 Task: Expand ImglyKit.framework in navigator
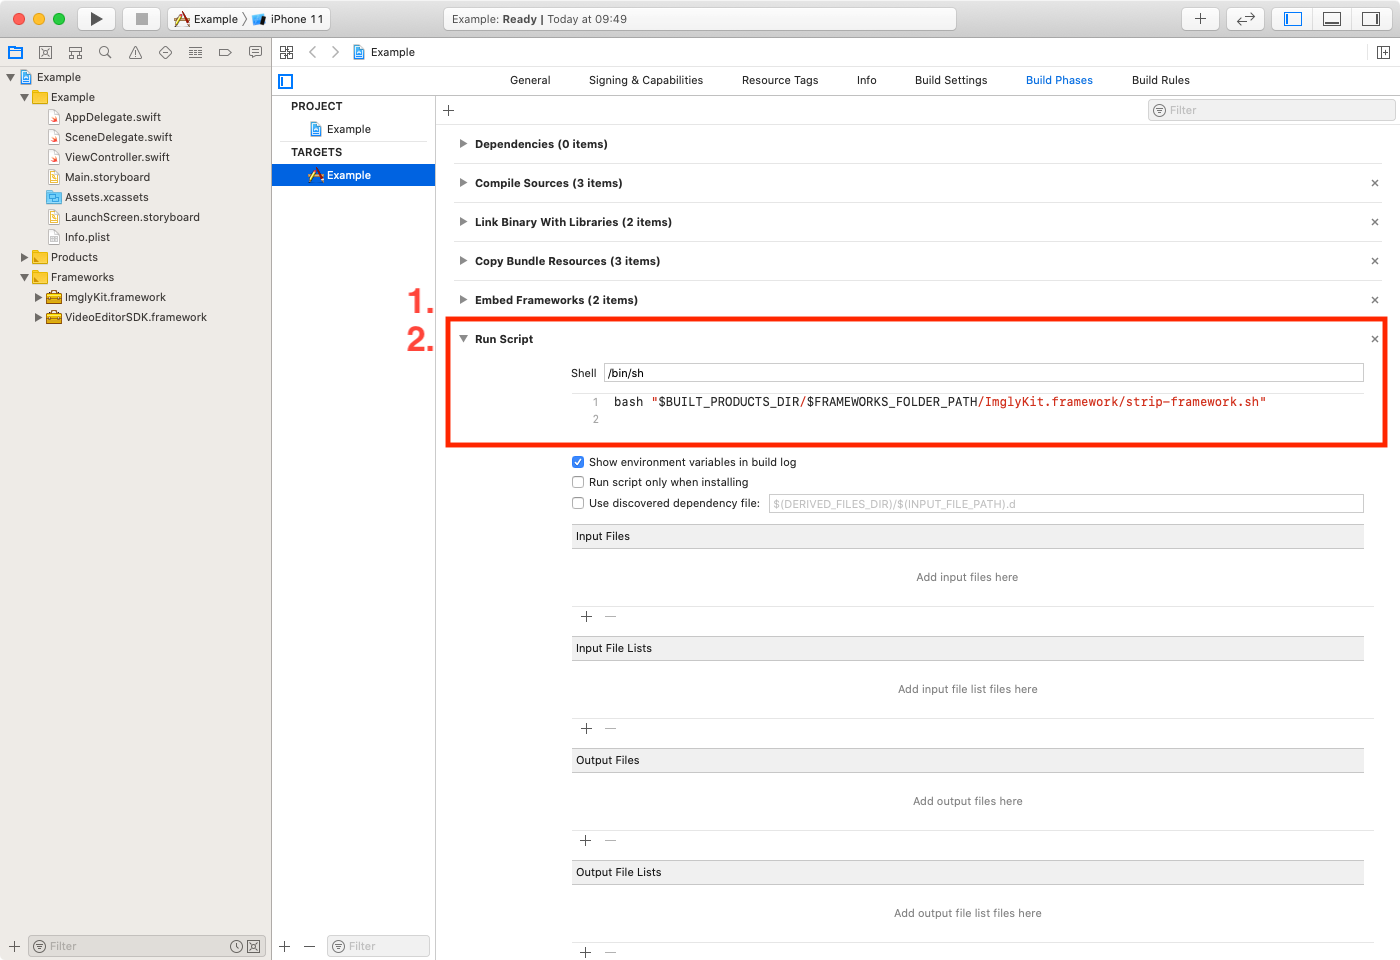[x=39, y=297]
